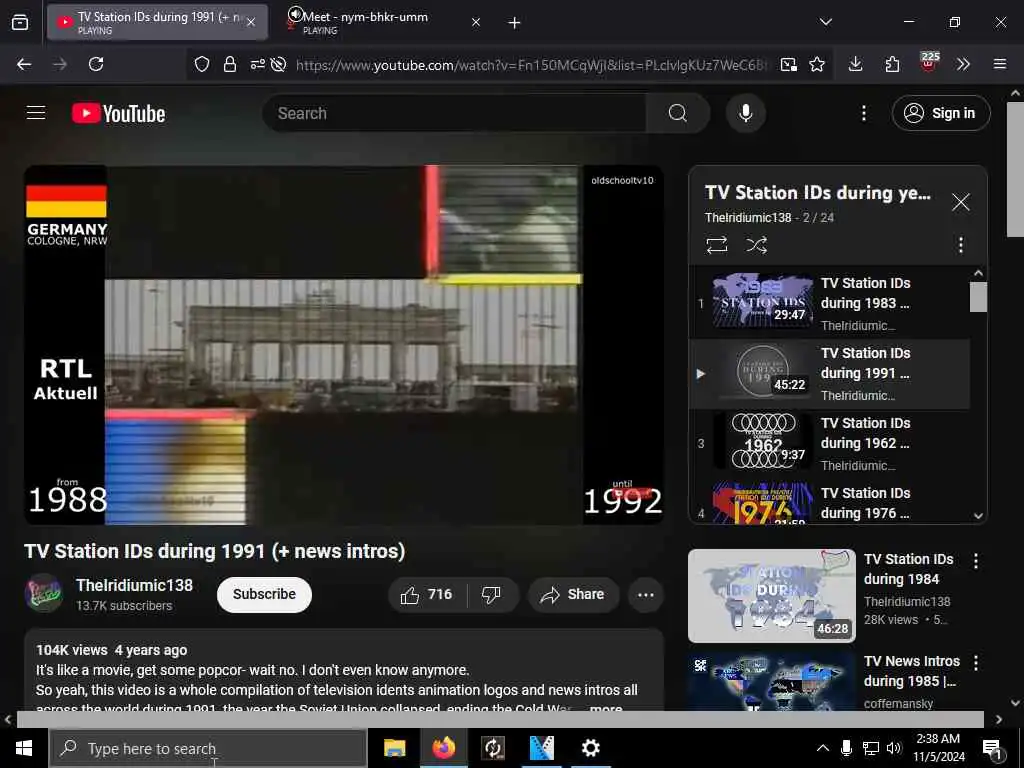Viewport: 1024px width, 768px height.
Task: Click the video player area
Action: [x=344, y=345]
